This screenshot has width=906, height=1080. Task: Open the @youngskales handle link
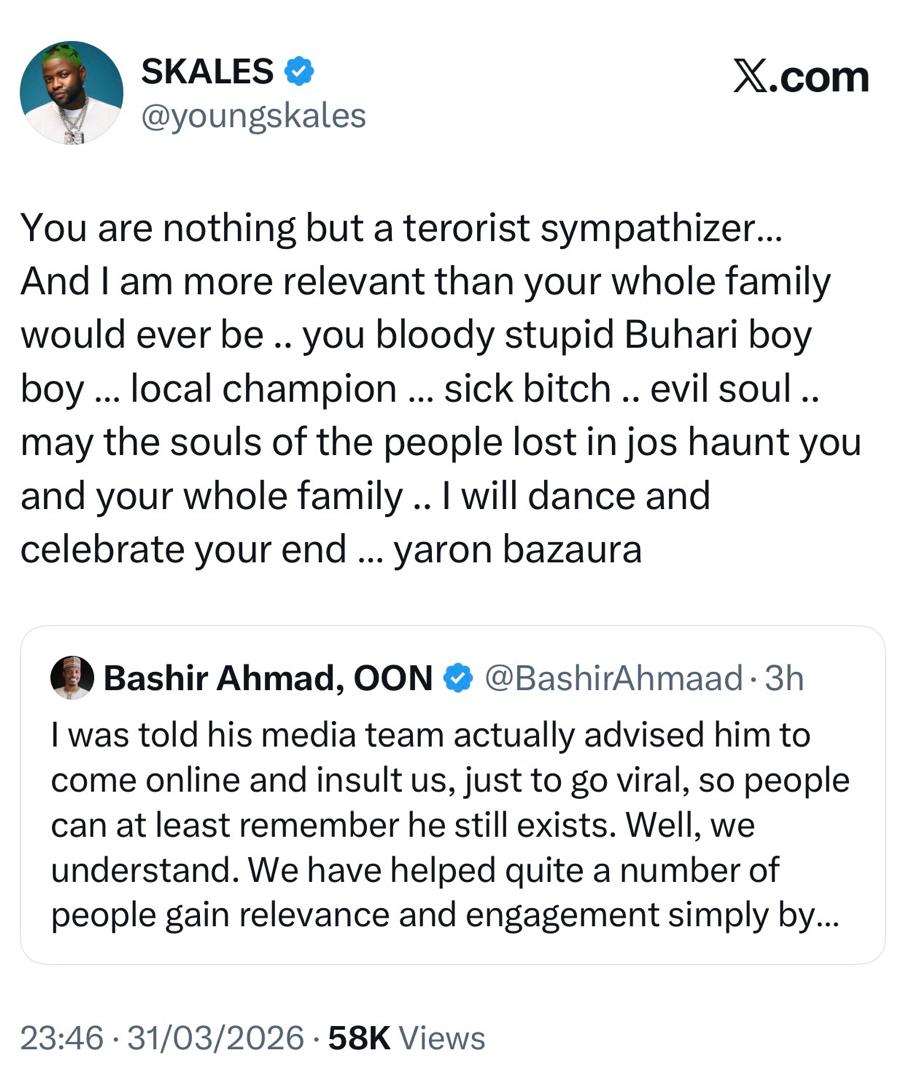coord(254,116)
